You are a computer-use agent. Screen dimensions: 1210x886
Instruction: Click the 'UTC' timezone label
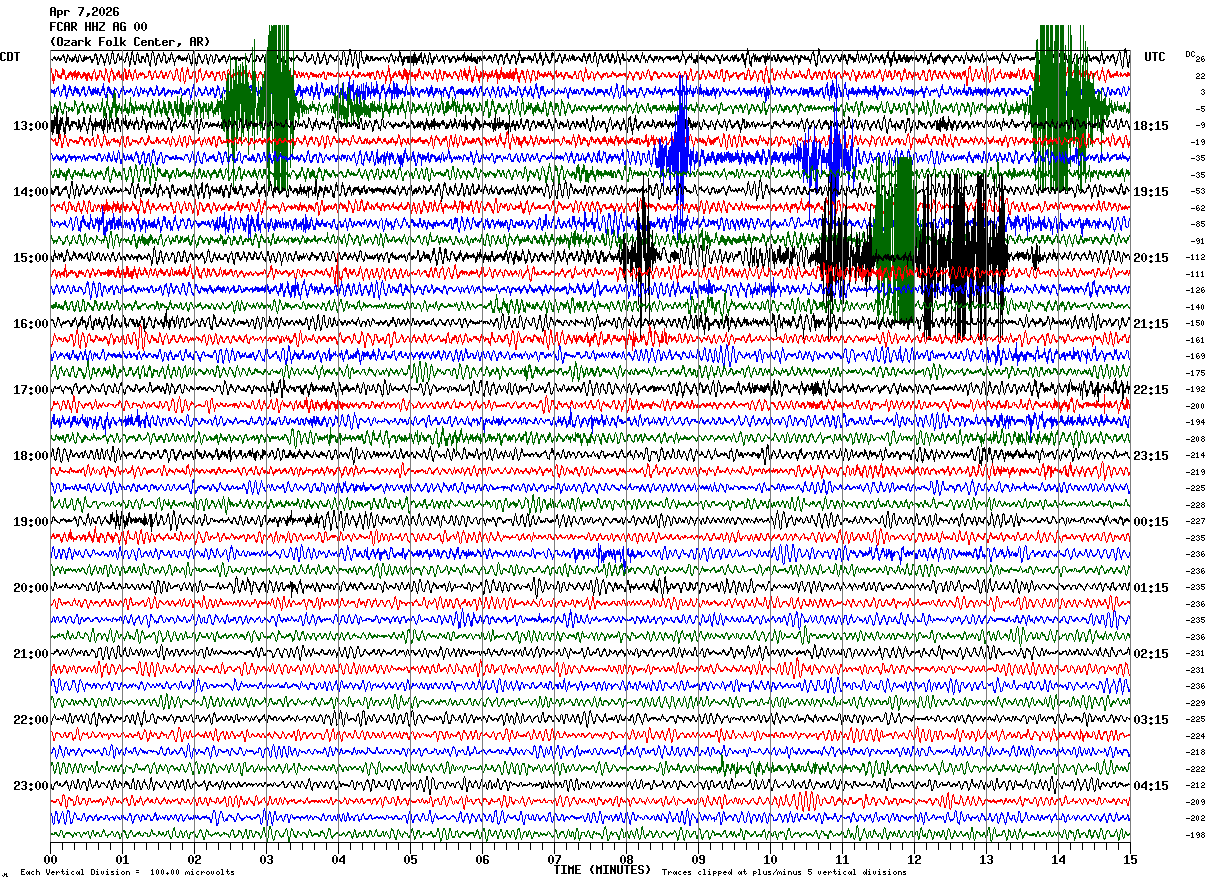[1155, 57]
